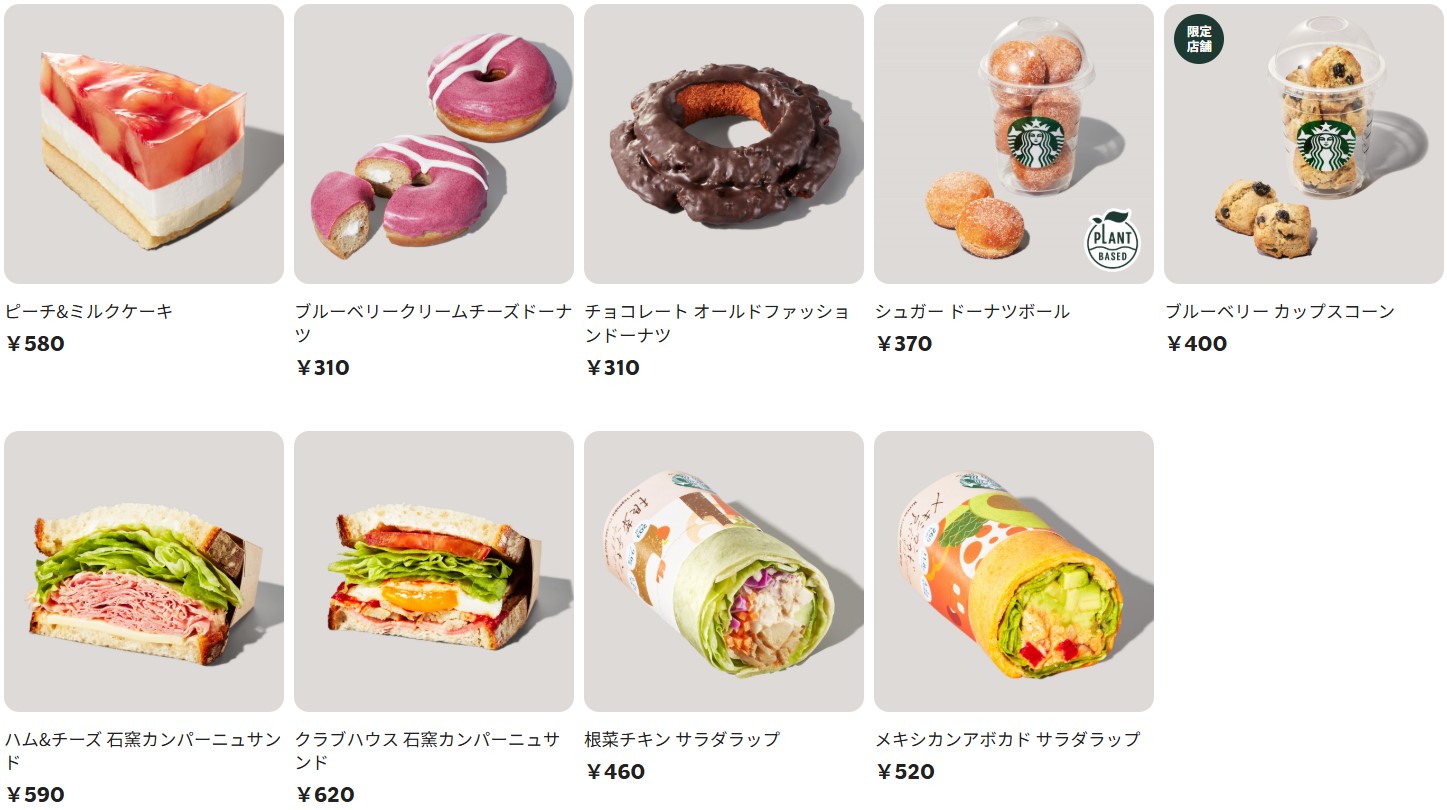Open the ピーチ&ミルクケーキ product image
The image size is (1447, 810).
pos(144,144)
